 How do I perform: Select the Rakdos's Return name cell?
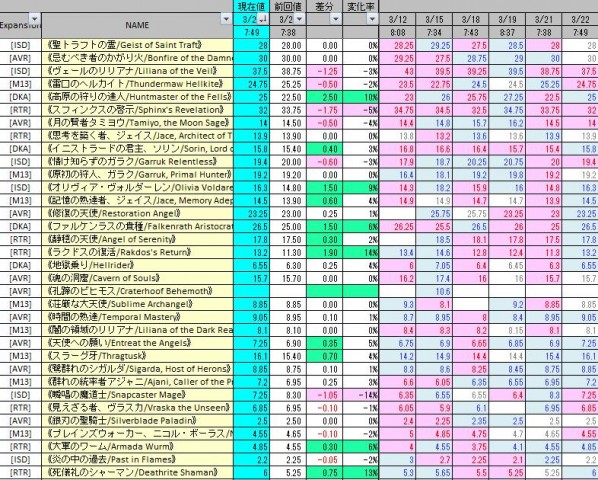[x=137, y=252]
